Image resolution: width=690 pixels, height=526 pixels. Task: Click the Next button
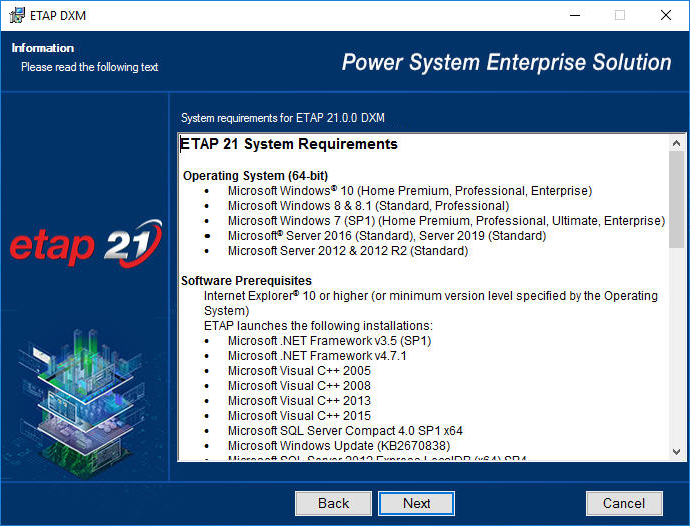(416, 503)
